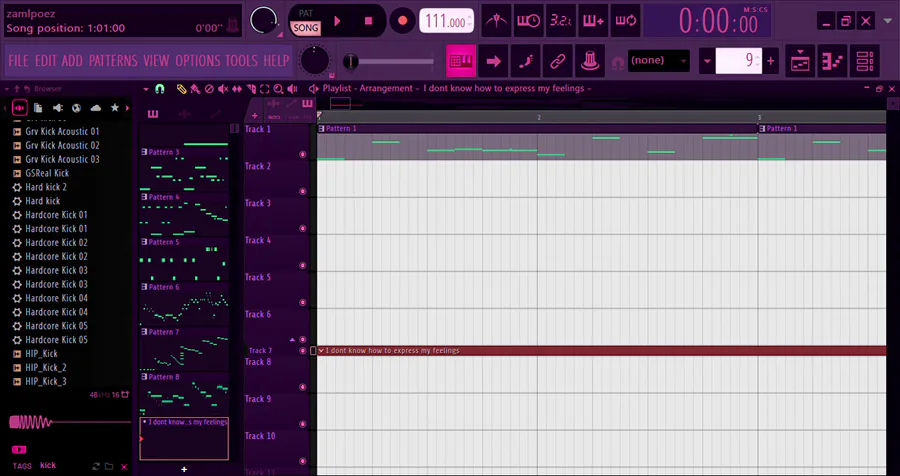The height and width of the screenshot is (476, 900).
Task: Click the Stop playback button
Action: tap(368, 21)
